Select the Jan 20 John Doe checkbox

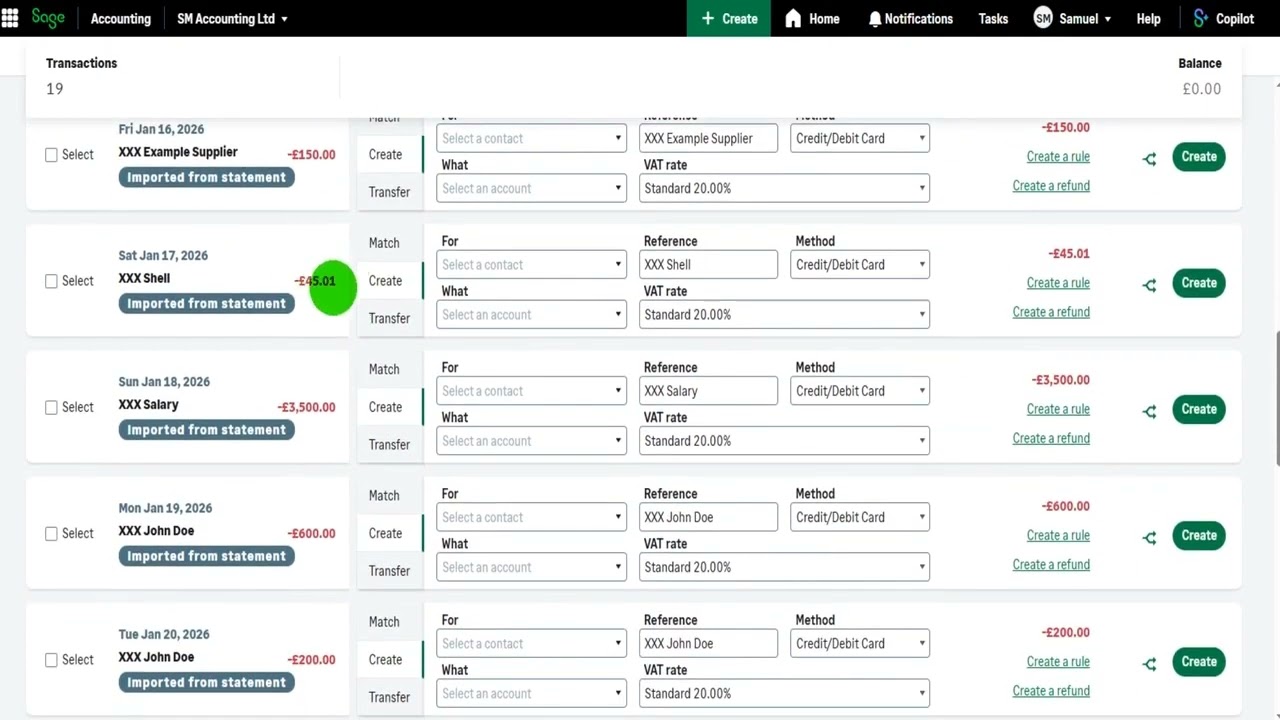tap(51, 660)
